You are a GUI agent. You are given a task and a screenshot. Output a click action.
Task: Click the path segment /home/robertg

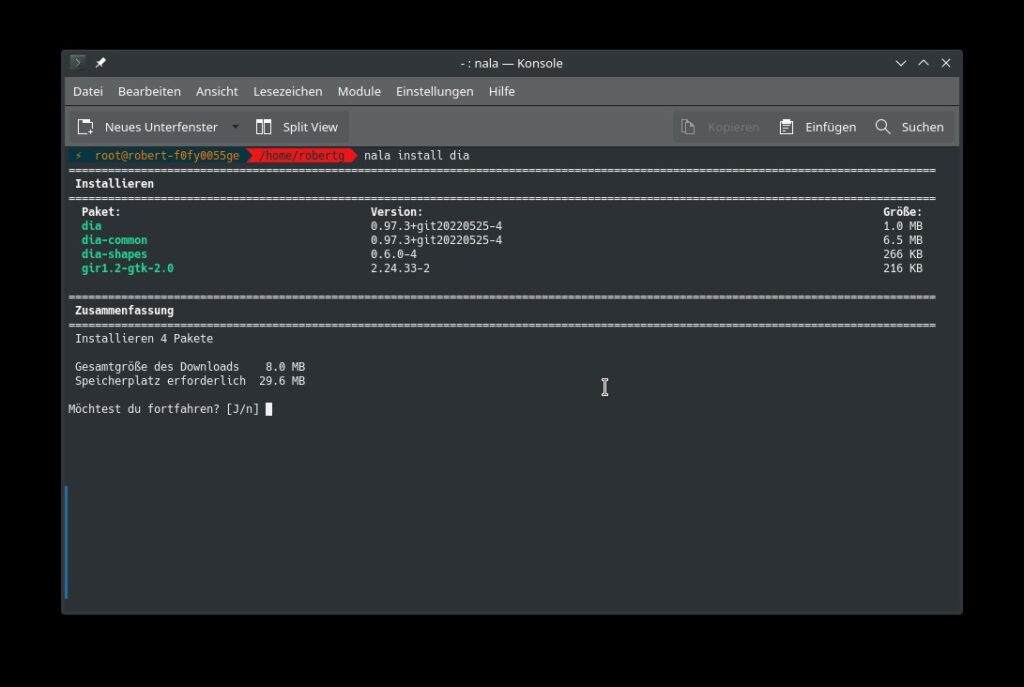pyautogui.click(x=302, y=155)
